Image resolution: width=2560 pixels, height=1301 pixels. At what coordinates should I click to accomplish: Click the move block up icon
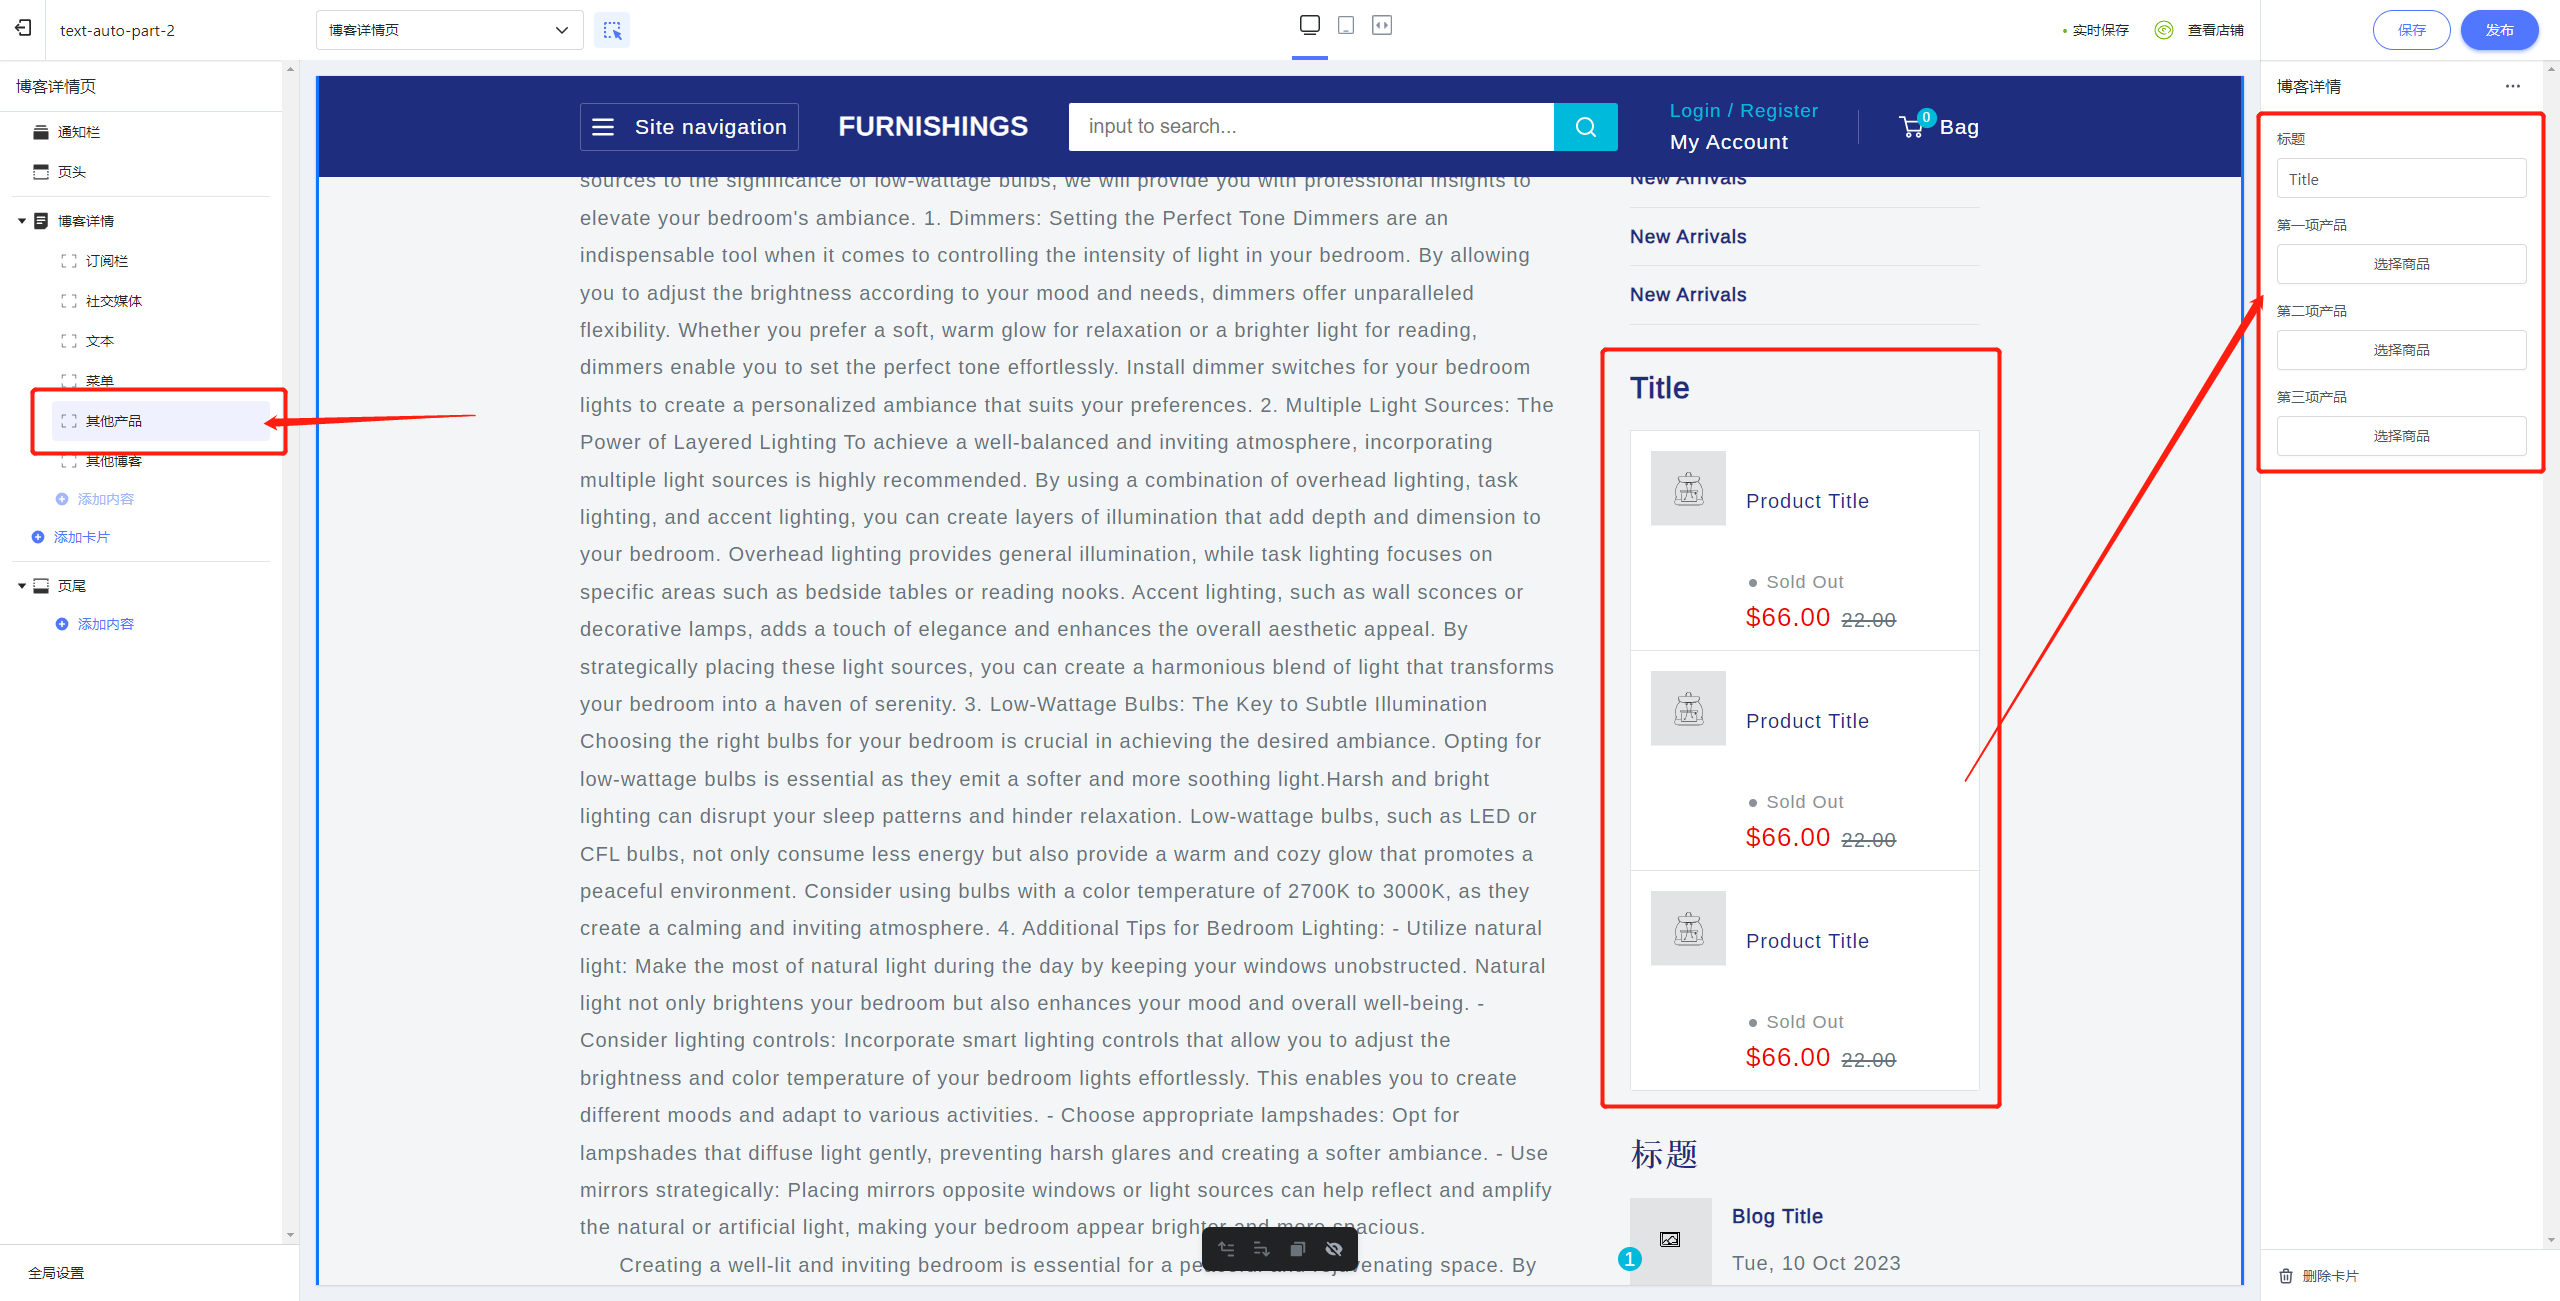coord(1226,1249)
